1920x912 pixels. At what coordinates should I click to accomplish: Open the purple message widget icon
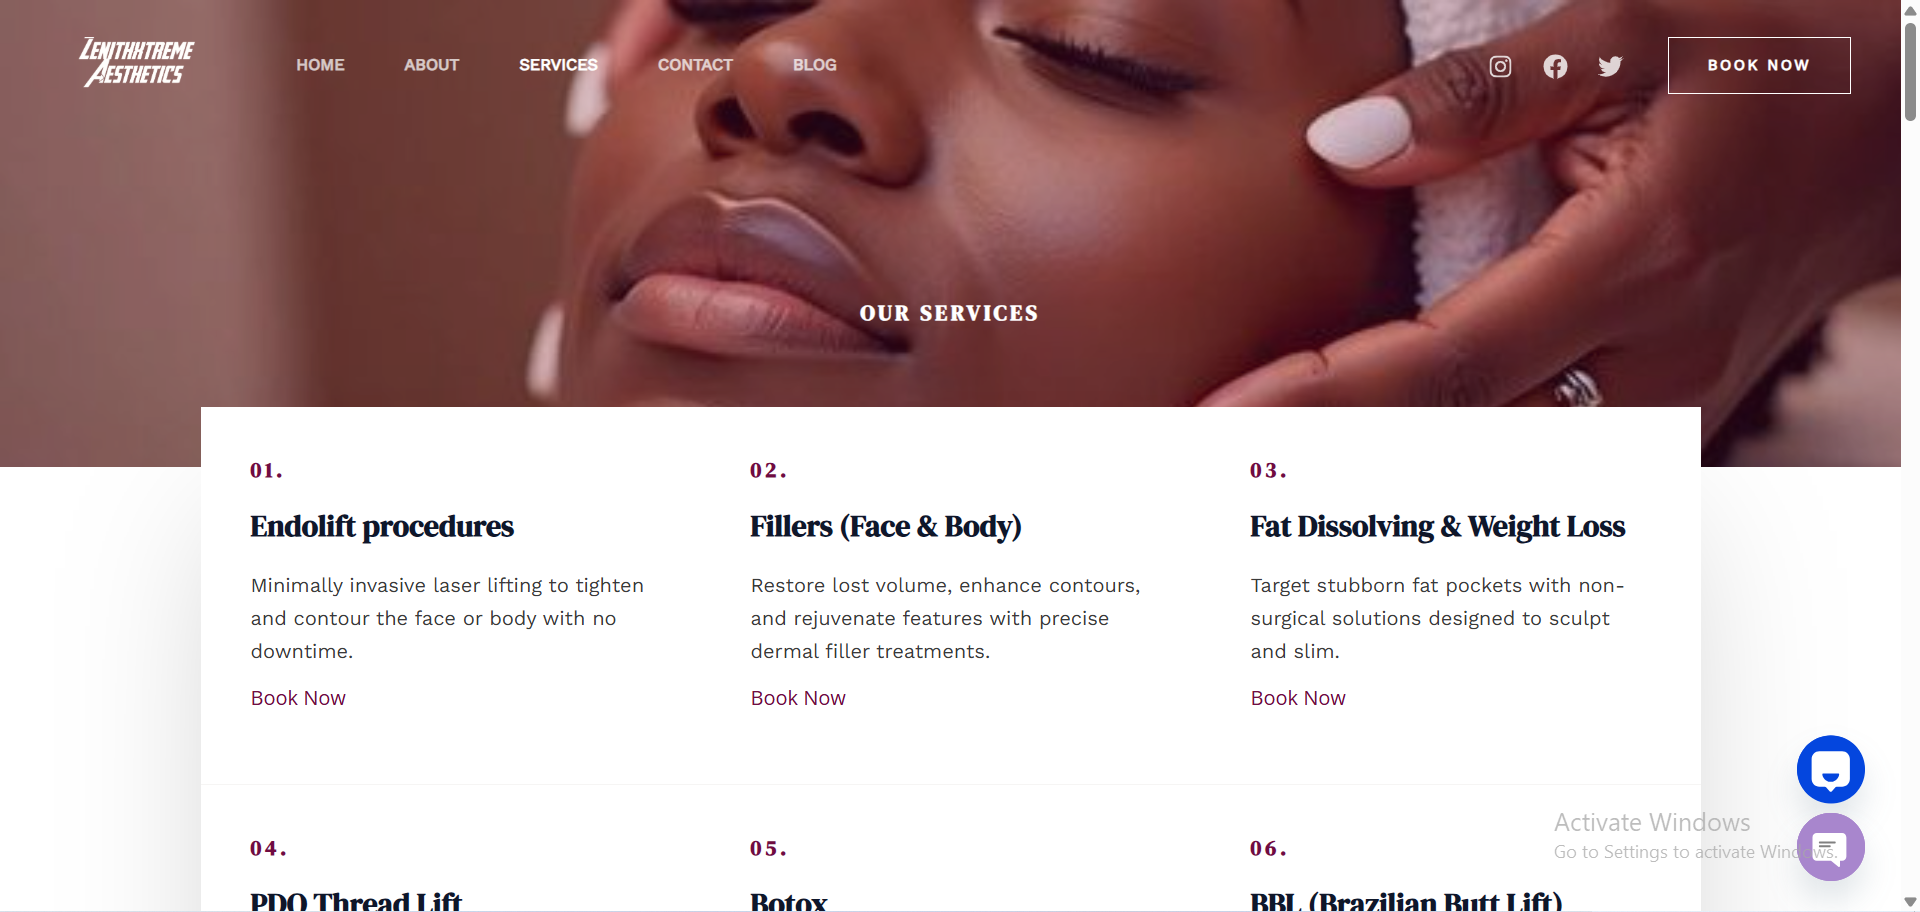click(x=1830, y=847)
